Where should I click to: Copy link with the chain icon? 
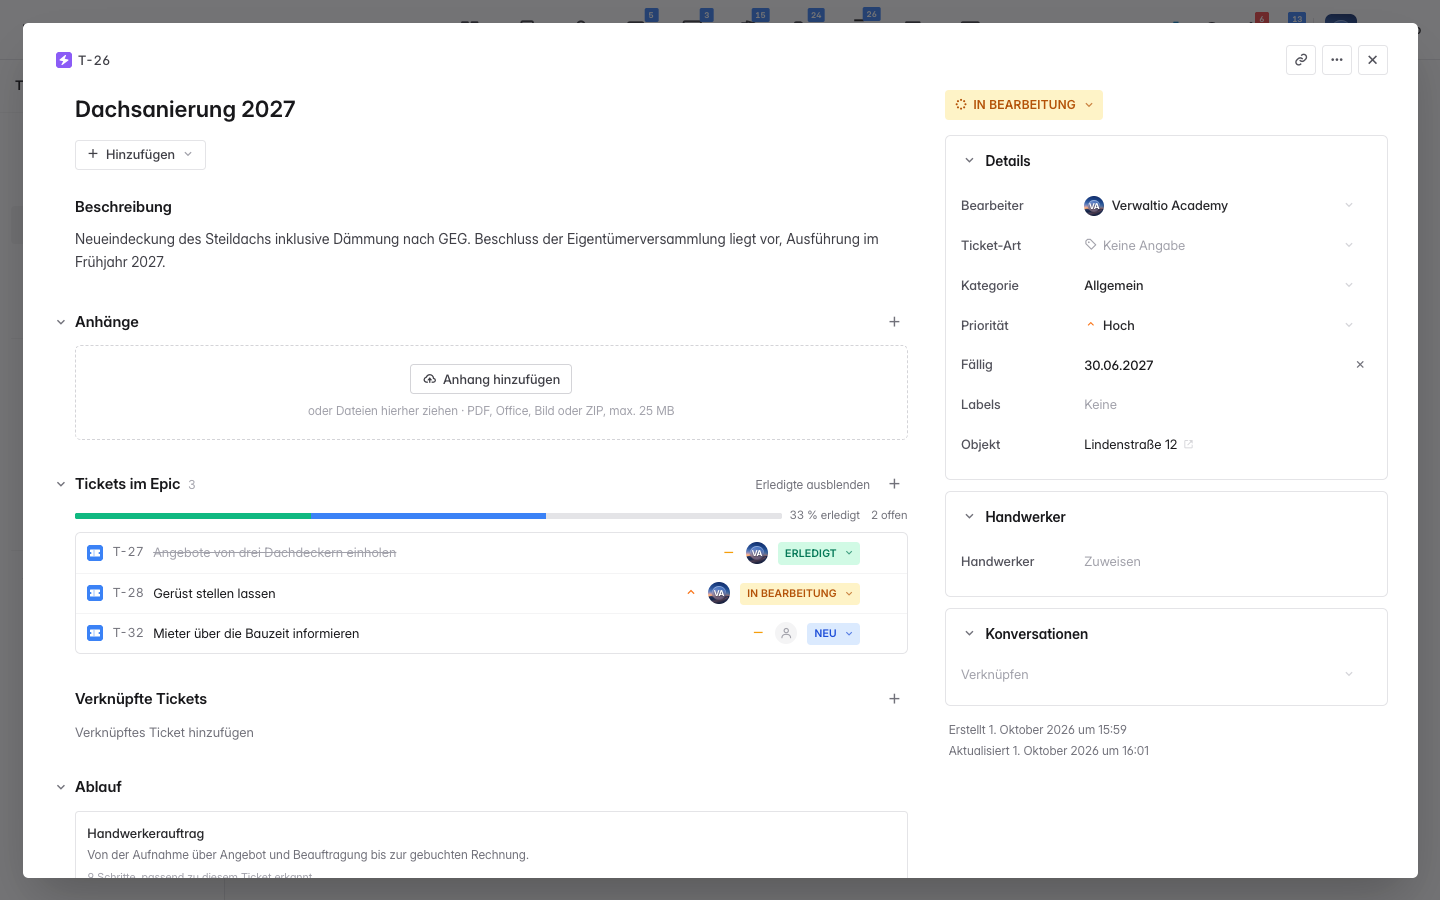click(x=1301, y=60)
